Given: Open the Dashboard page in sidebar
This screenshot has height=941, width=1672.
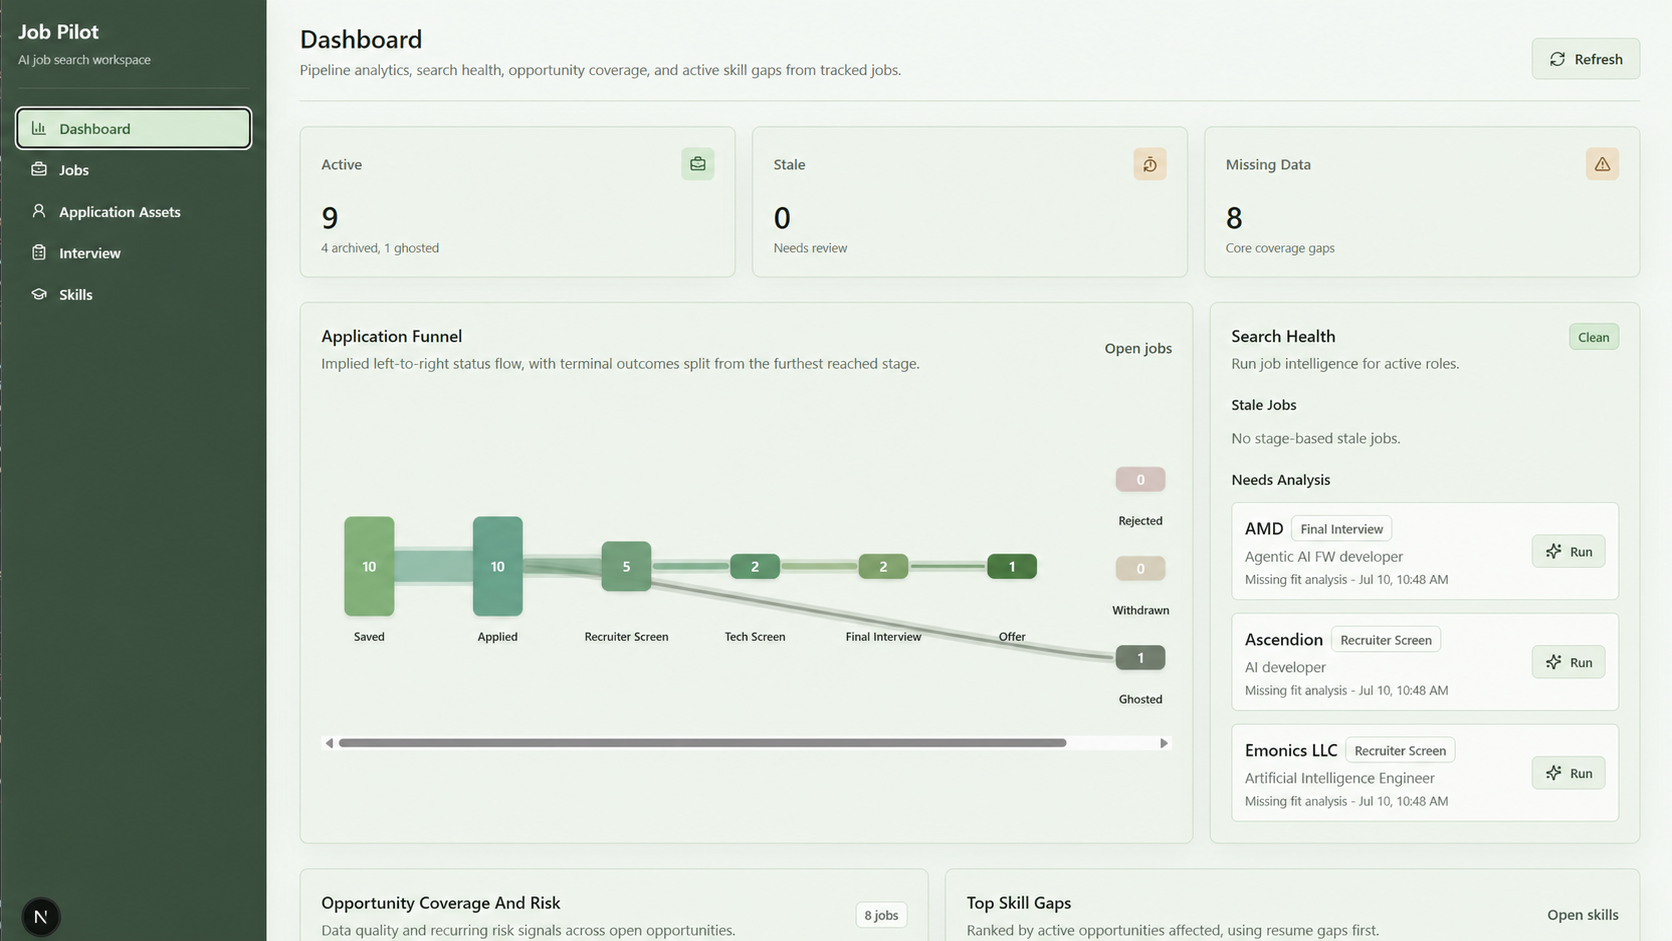Looking at the screenshot, I should click(133, 128).
